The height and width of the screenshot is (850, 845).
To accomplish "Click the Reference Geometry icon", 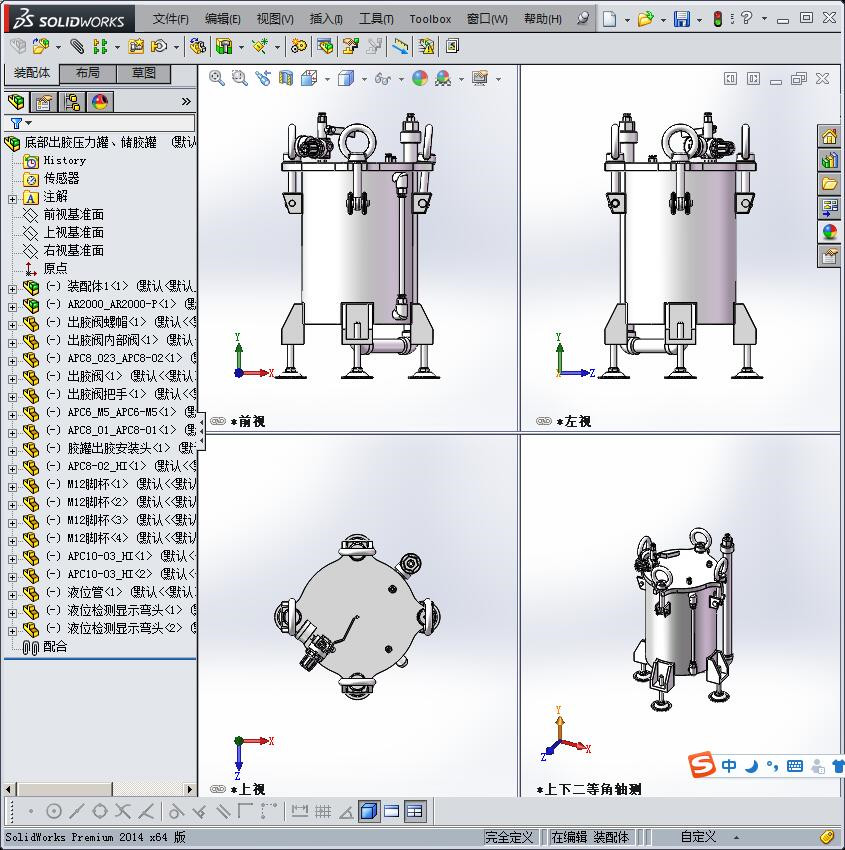I will pyautogui.click(x=260, y=47).
